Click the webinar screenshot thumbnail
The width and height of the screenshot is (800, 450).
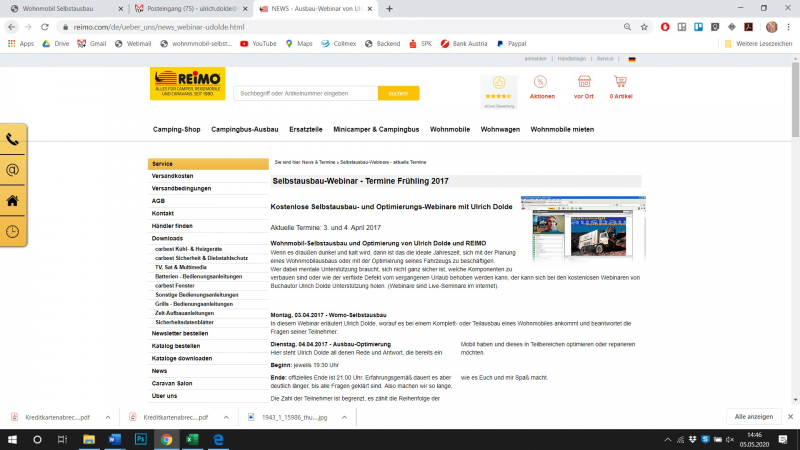pos(583,229)
